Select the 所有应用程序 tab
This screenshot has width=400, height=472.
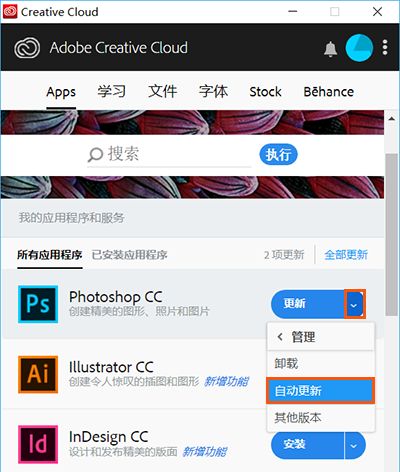[50, 255]
